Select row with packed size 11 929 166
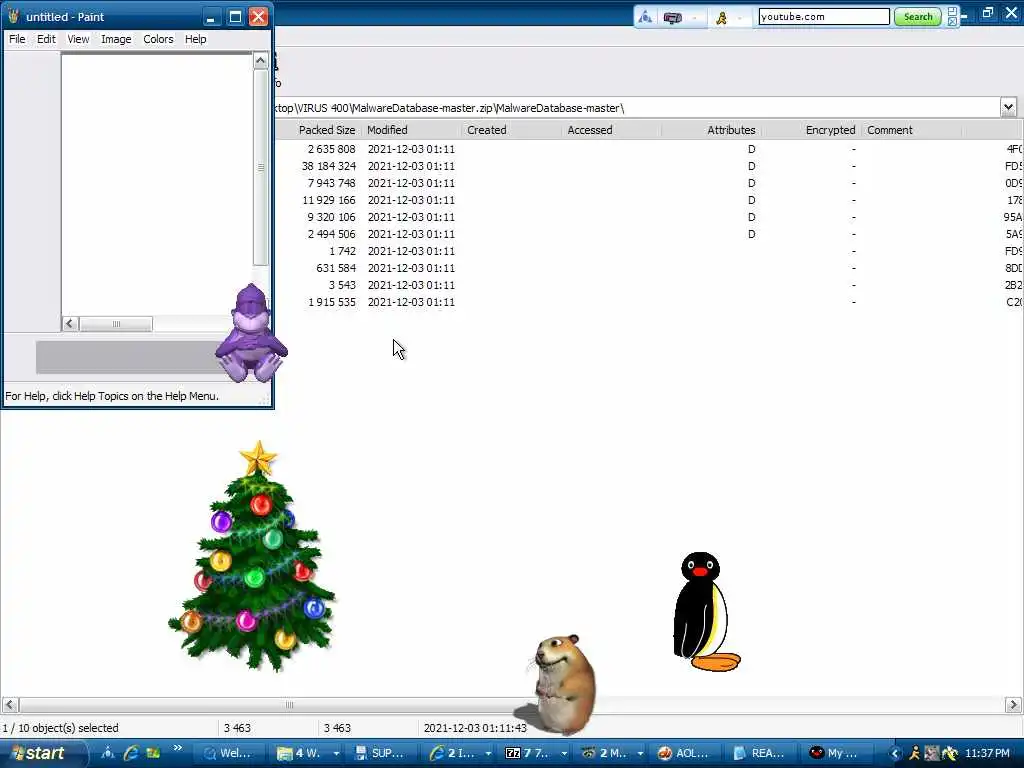Viewport: 1024px width, 768px height. tap(648, 200)
